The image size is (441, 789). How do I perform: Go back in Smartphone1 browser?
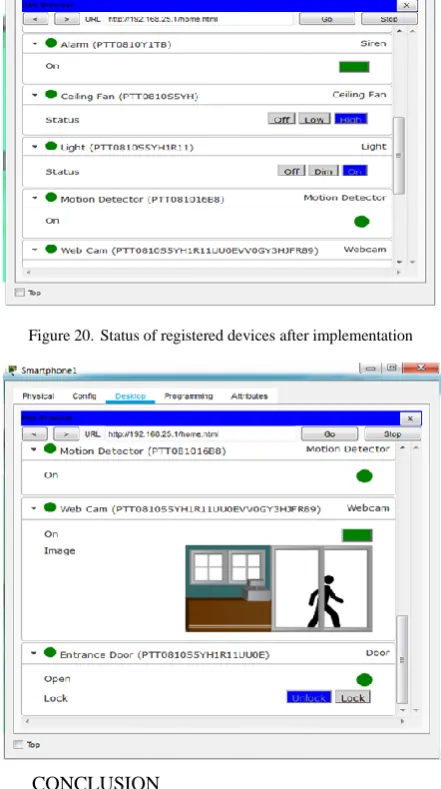pos(35,434)
